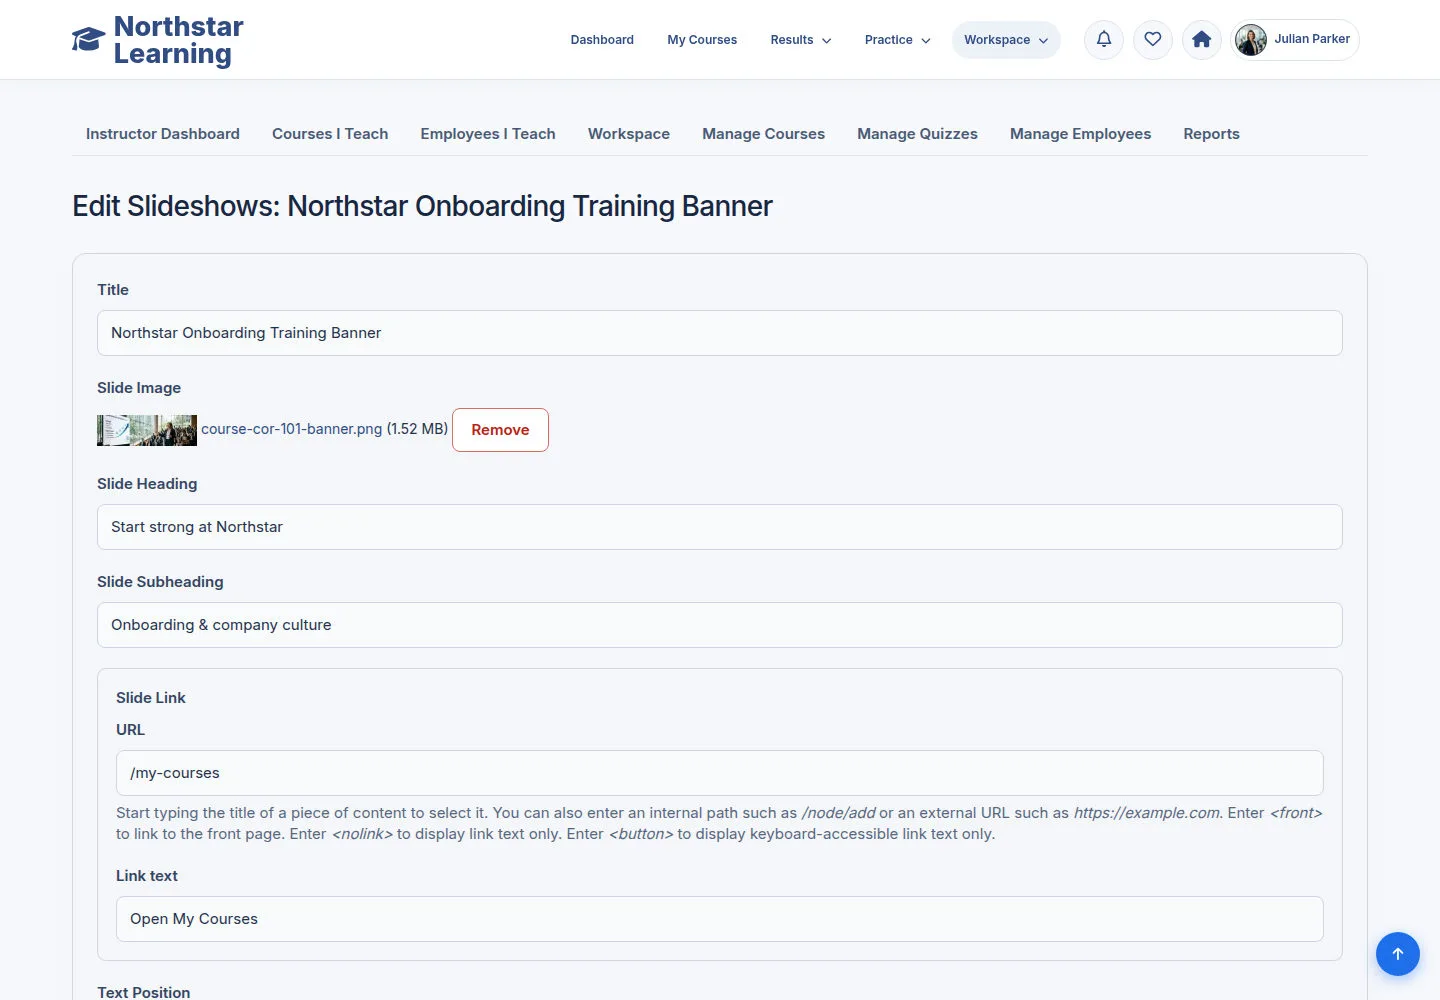Click the Link text input field
Viewport: 1440px width, 1000px height.
(720, 919)
